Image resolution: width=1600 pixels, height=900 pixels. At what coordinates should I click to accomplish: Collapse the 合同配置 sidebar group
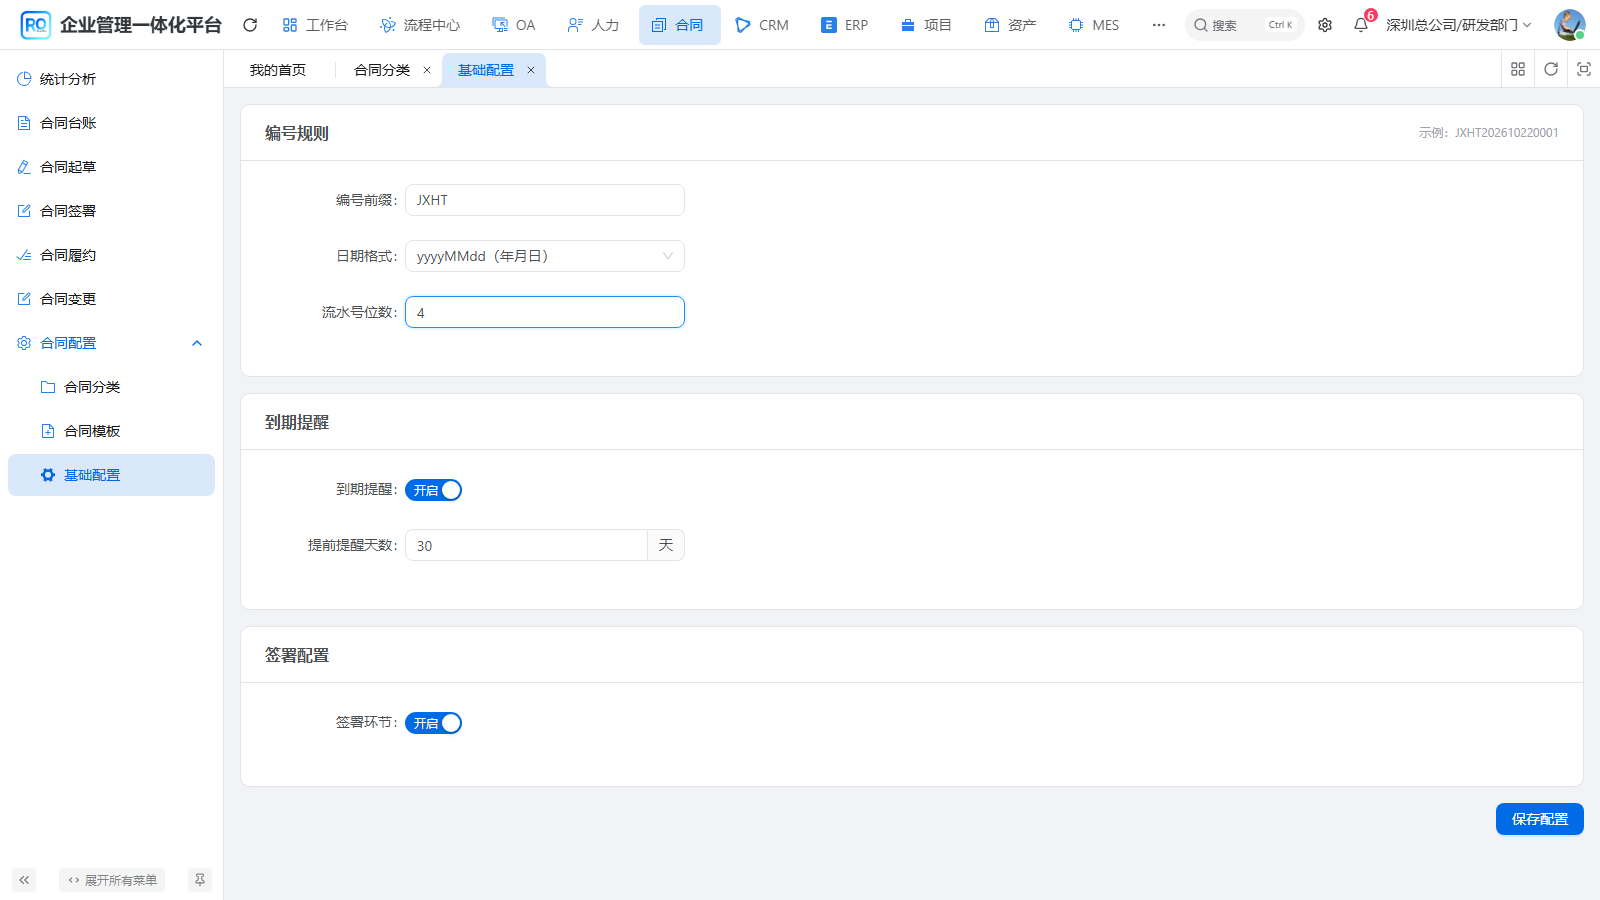pos(111,343)
